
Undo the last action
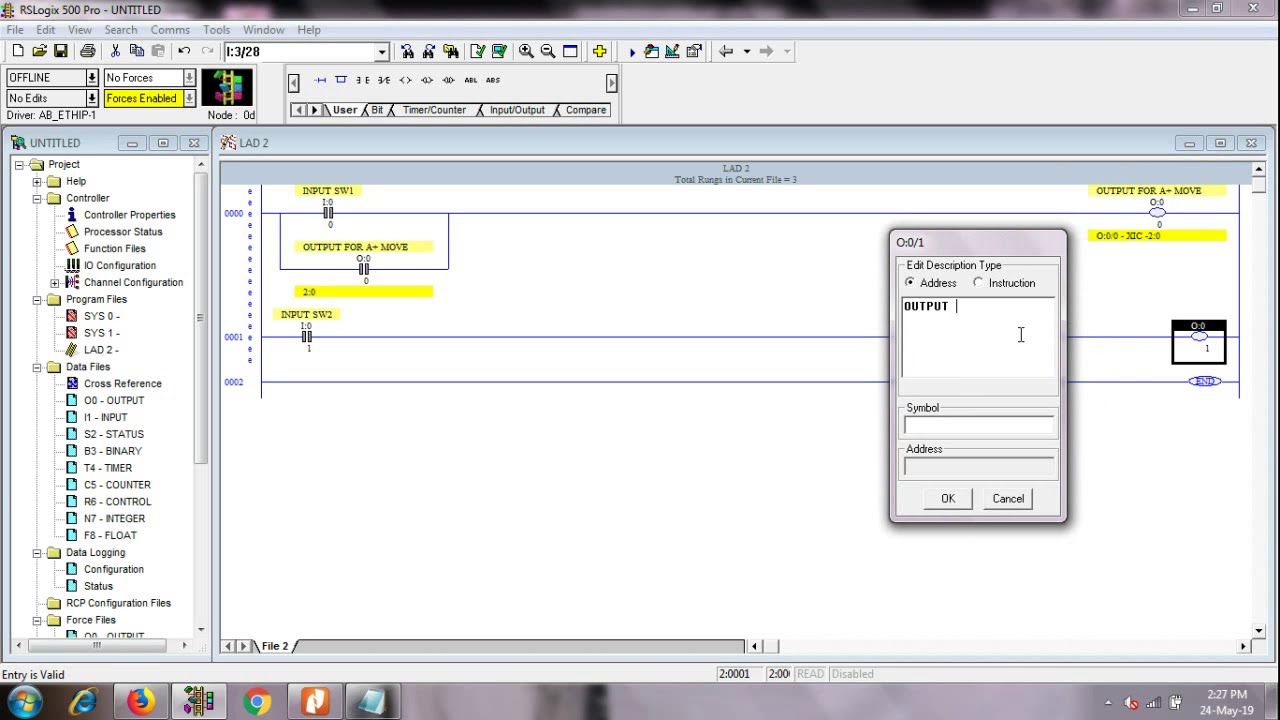(x=184, y=51)
